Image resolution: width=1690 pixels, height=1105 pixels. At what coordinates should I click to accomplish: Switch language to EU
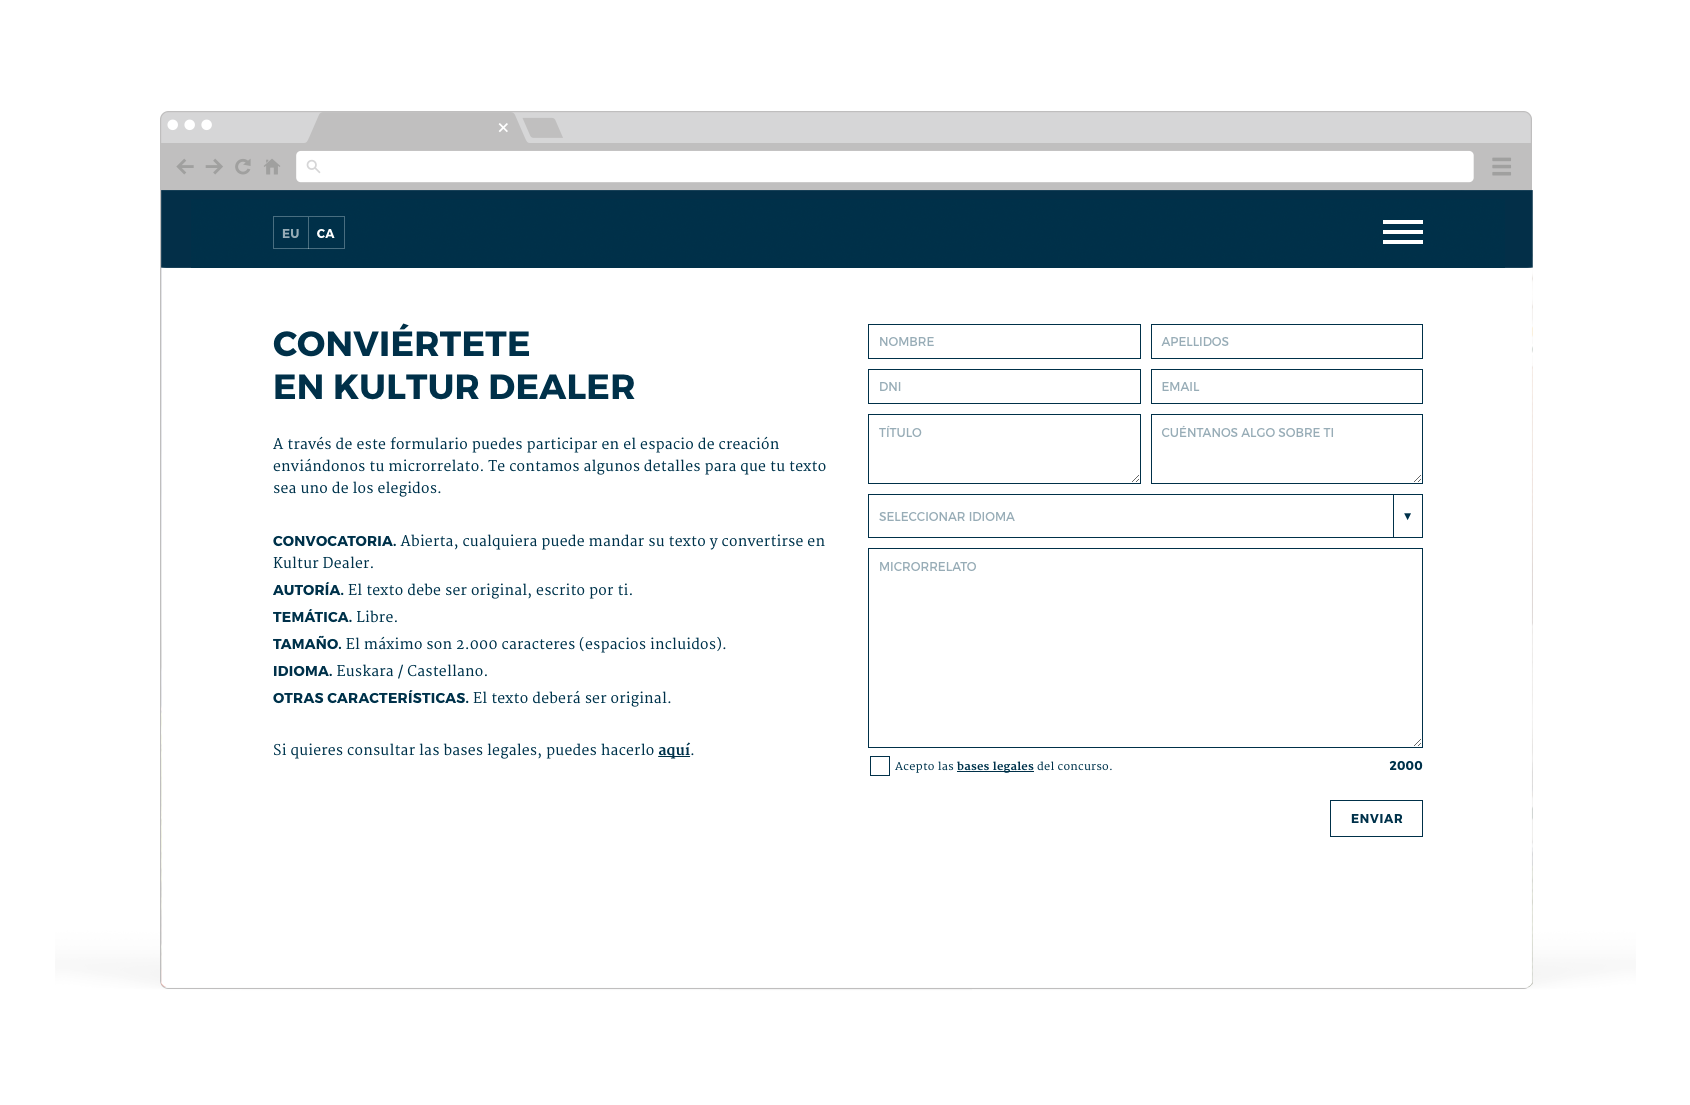(x=291, y=233)
